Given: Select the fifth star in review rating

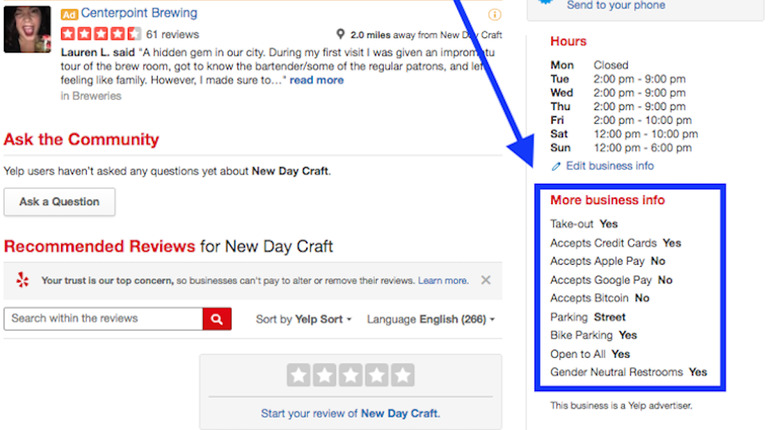Looking at the screenshot, I should [x=402, y=375].
